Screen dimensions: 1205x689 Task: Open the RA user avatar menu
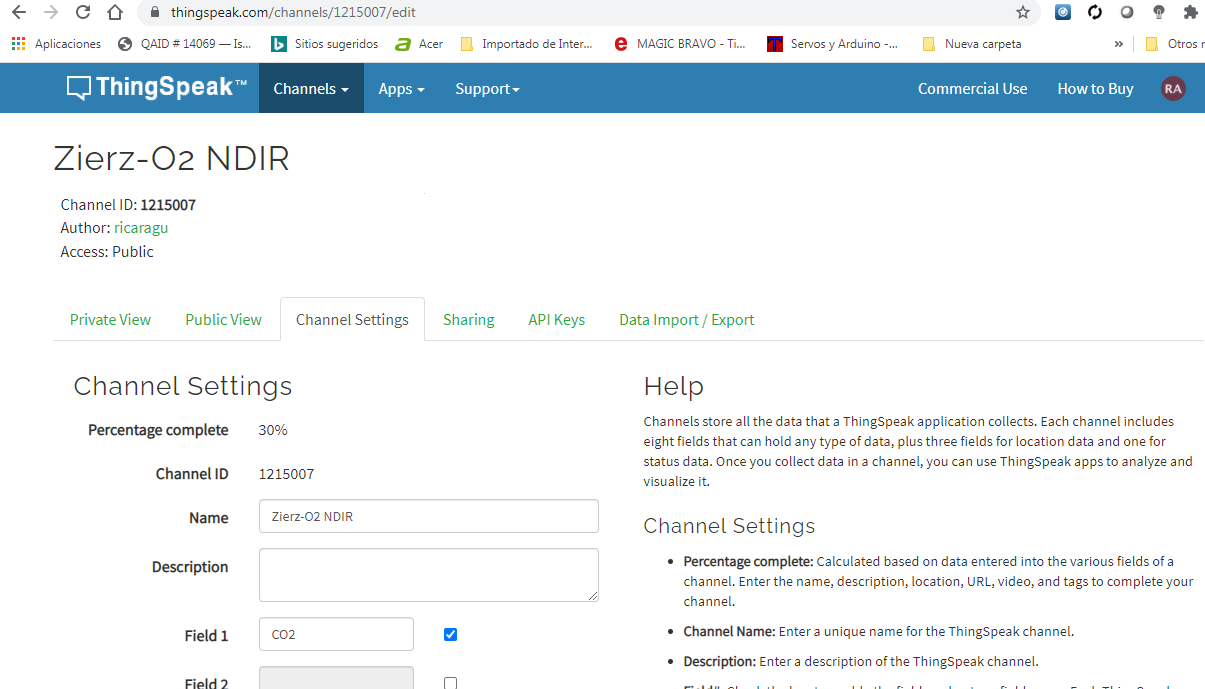[1173, 88]
